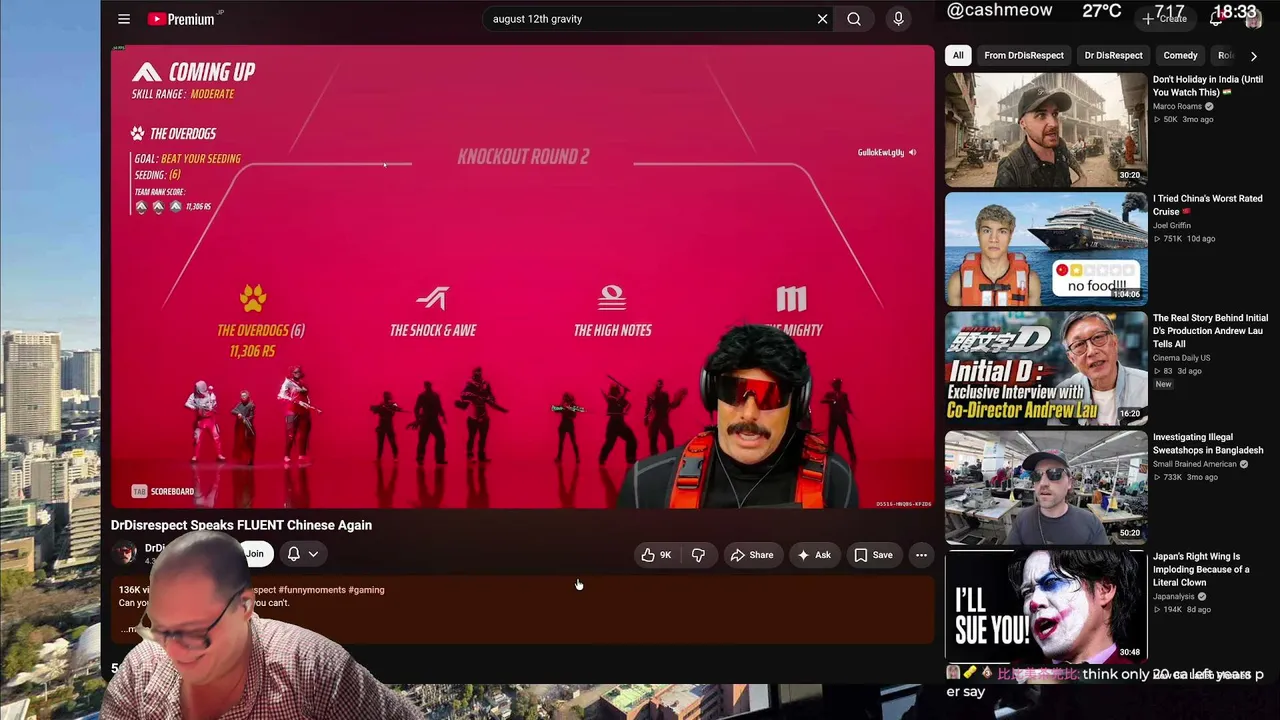Open 'Don't Holiday in India' video thumbnail

coord(1046,130)
